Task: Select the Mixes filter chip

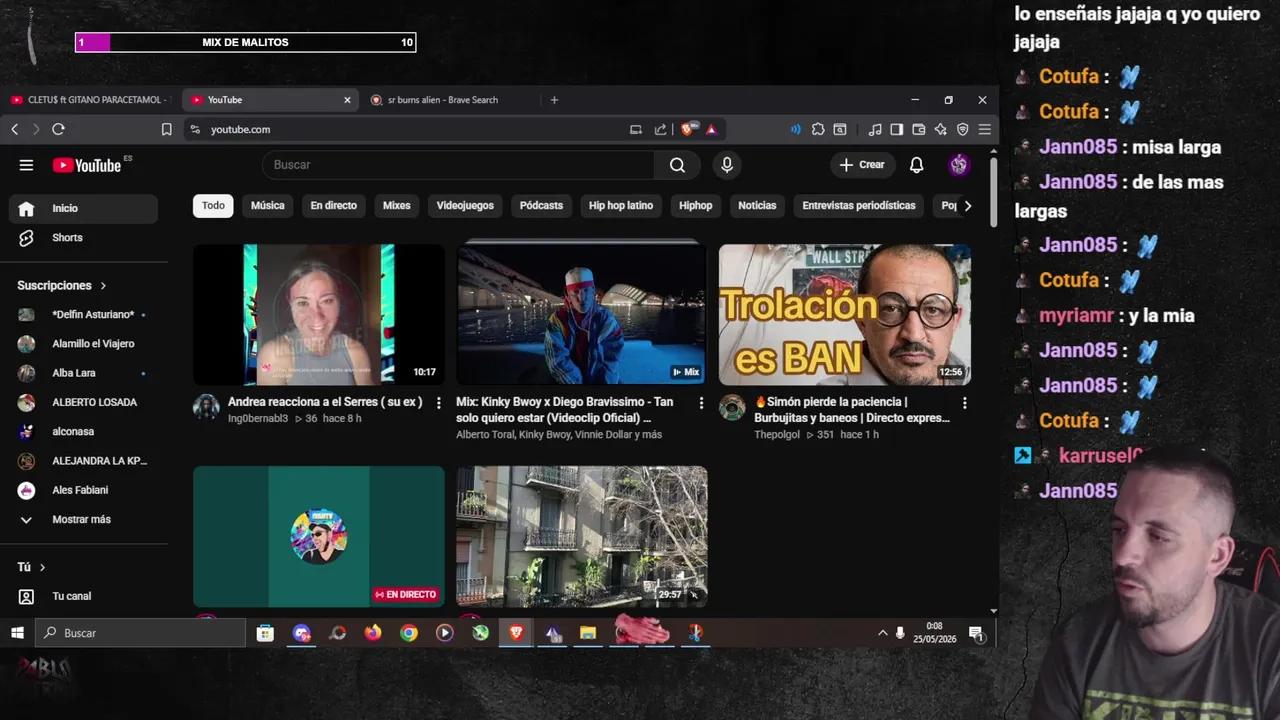Action: click(397, 205)
